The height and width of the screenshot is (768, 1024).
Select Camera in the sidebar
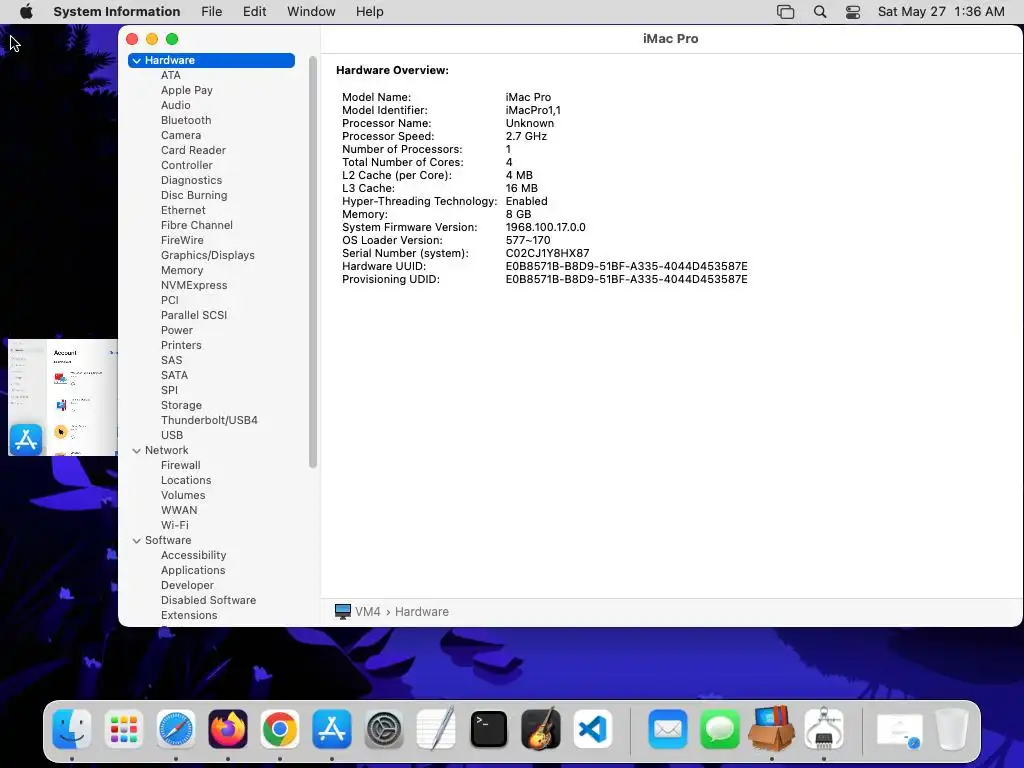tap(181, 135)
